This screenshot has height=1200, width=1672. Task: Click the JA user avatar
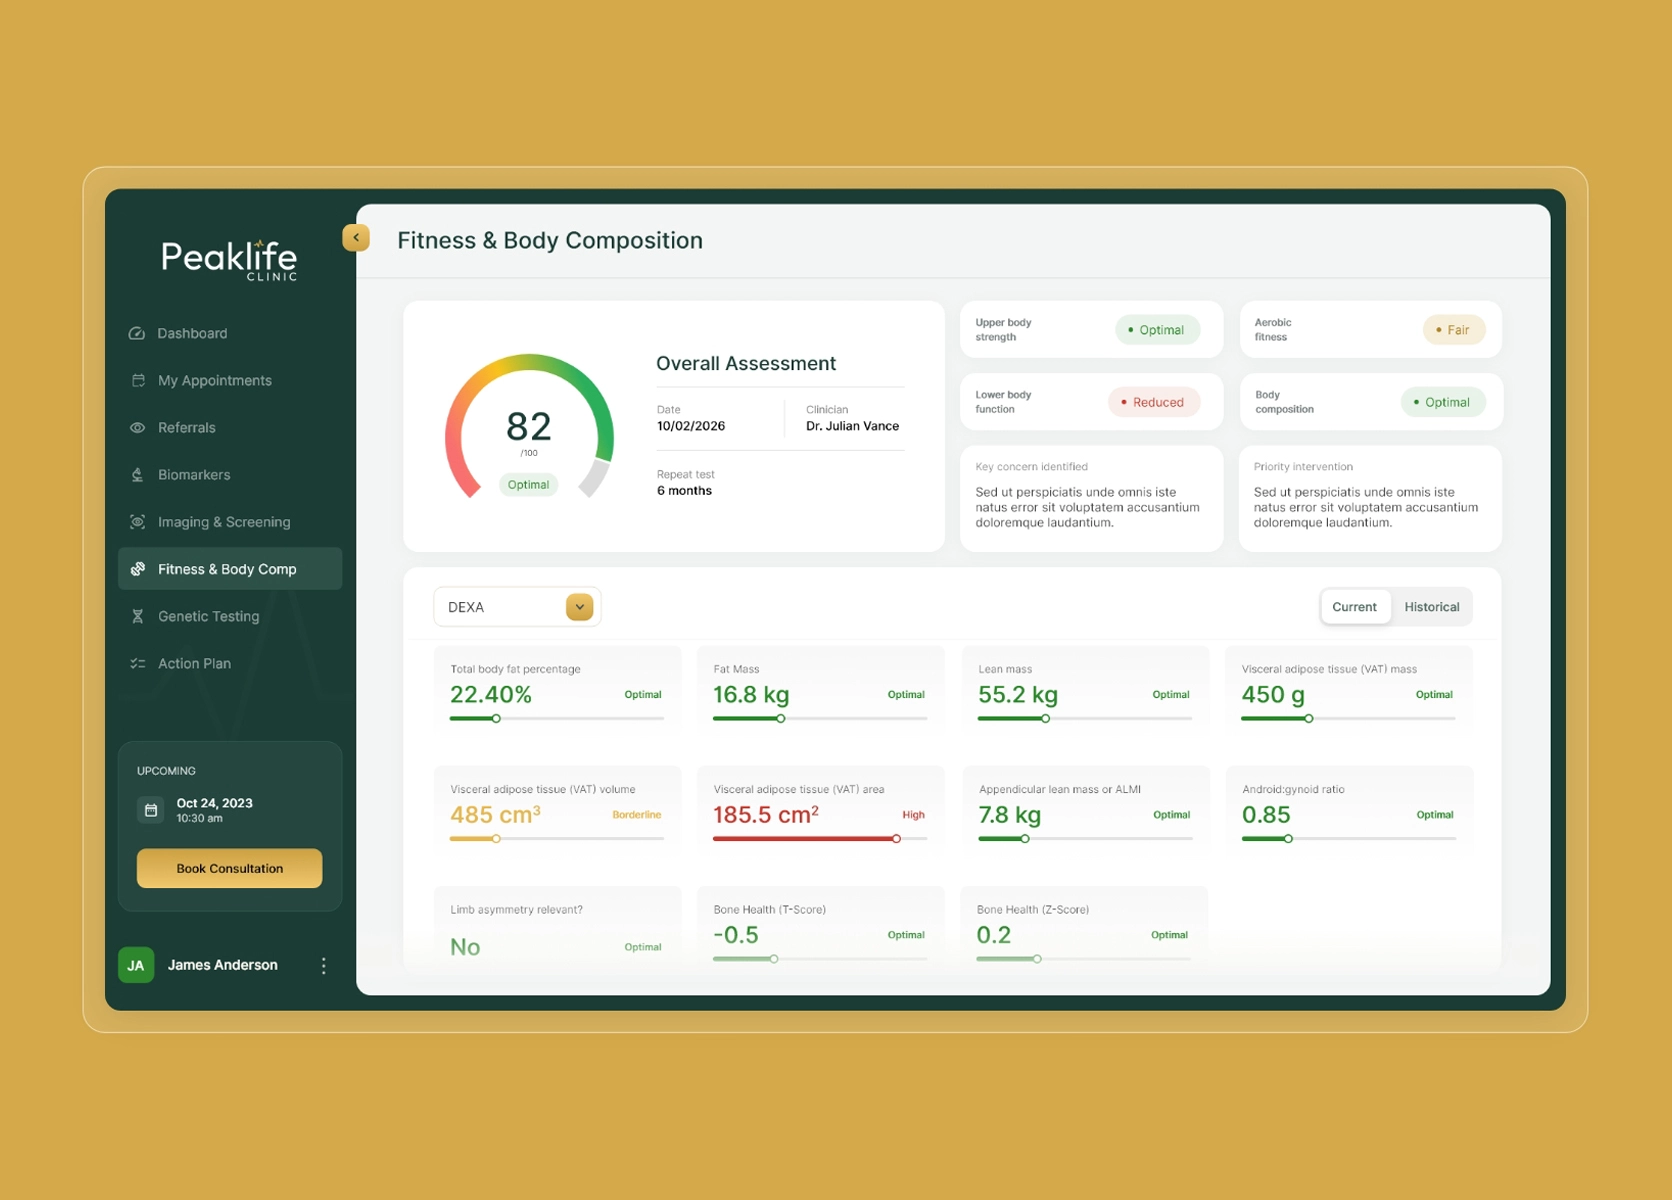[136, 965]
